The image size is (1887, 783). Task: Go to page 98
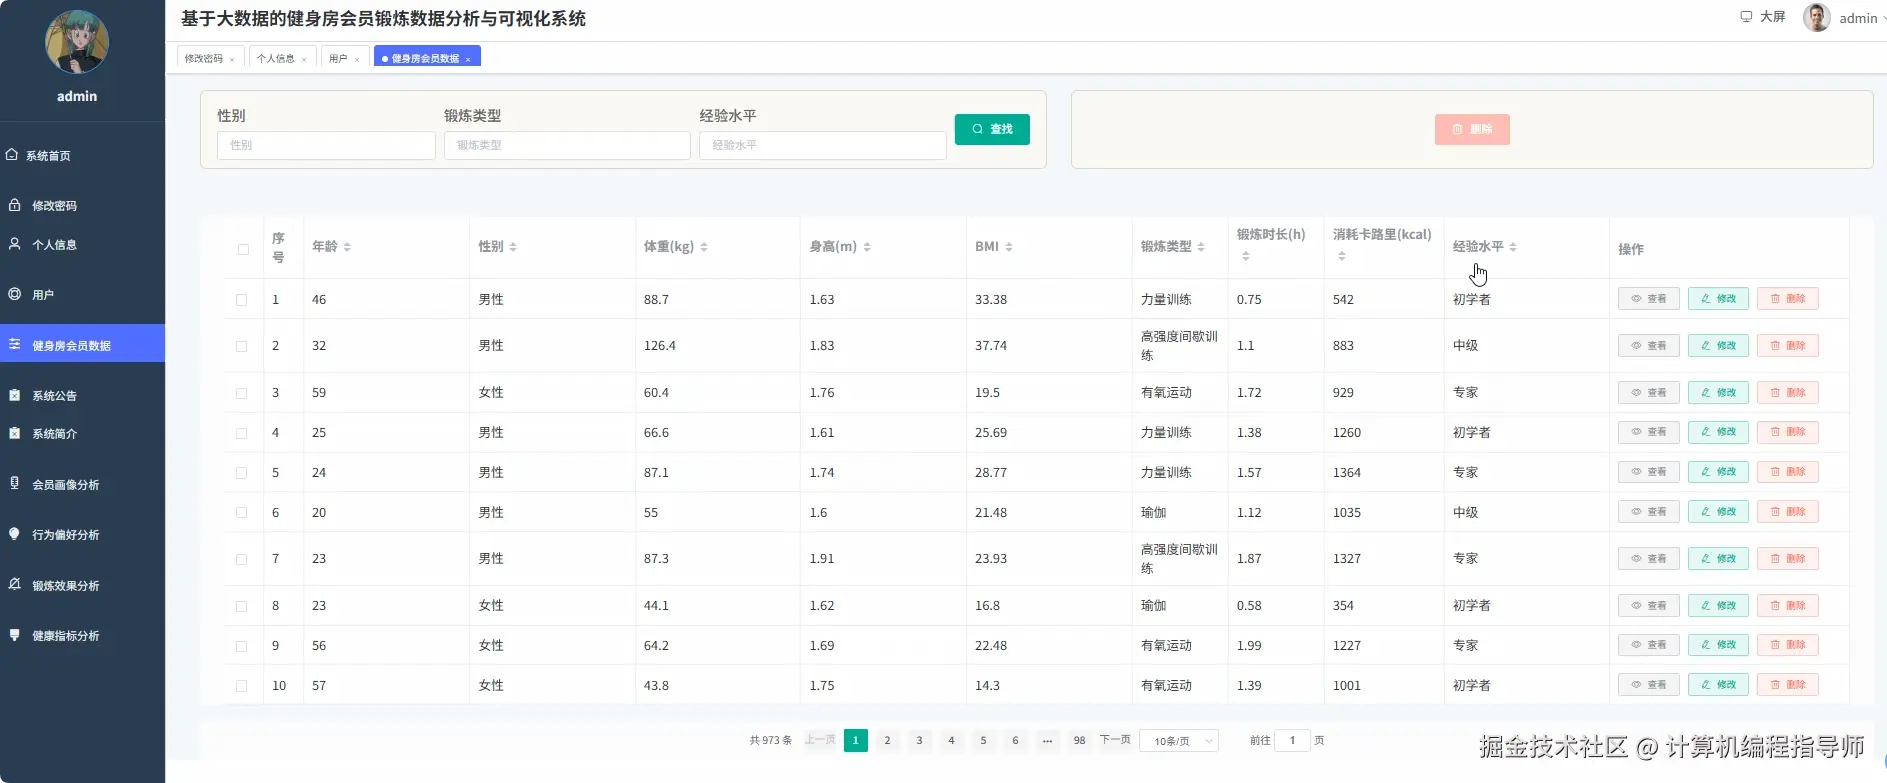(x=1079, y=741)
